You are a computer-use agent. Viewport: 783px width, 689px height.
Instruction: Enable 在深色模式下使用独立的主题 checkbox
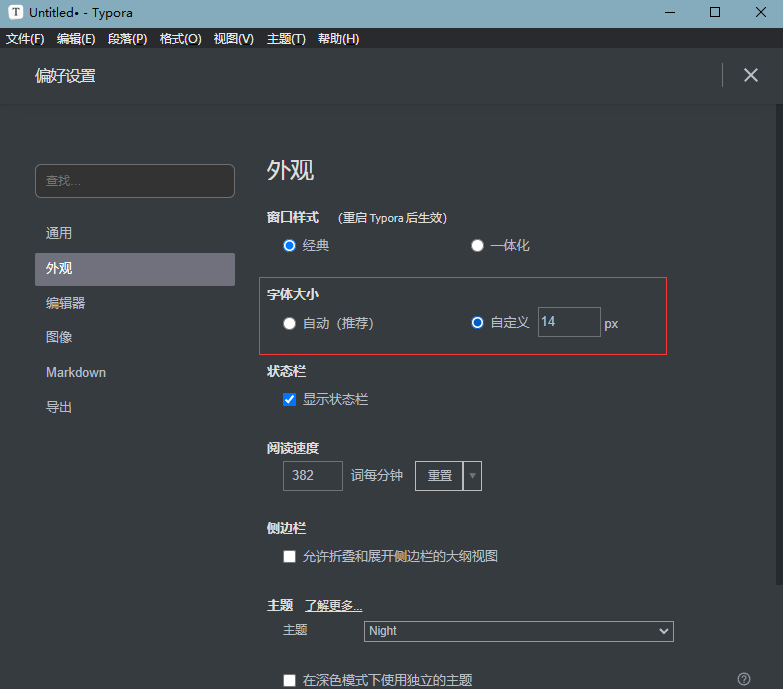coord(289,680)
